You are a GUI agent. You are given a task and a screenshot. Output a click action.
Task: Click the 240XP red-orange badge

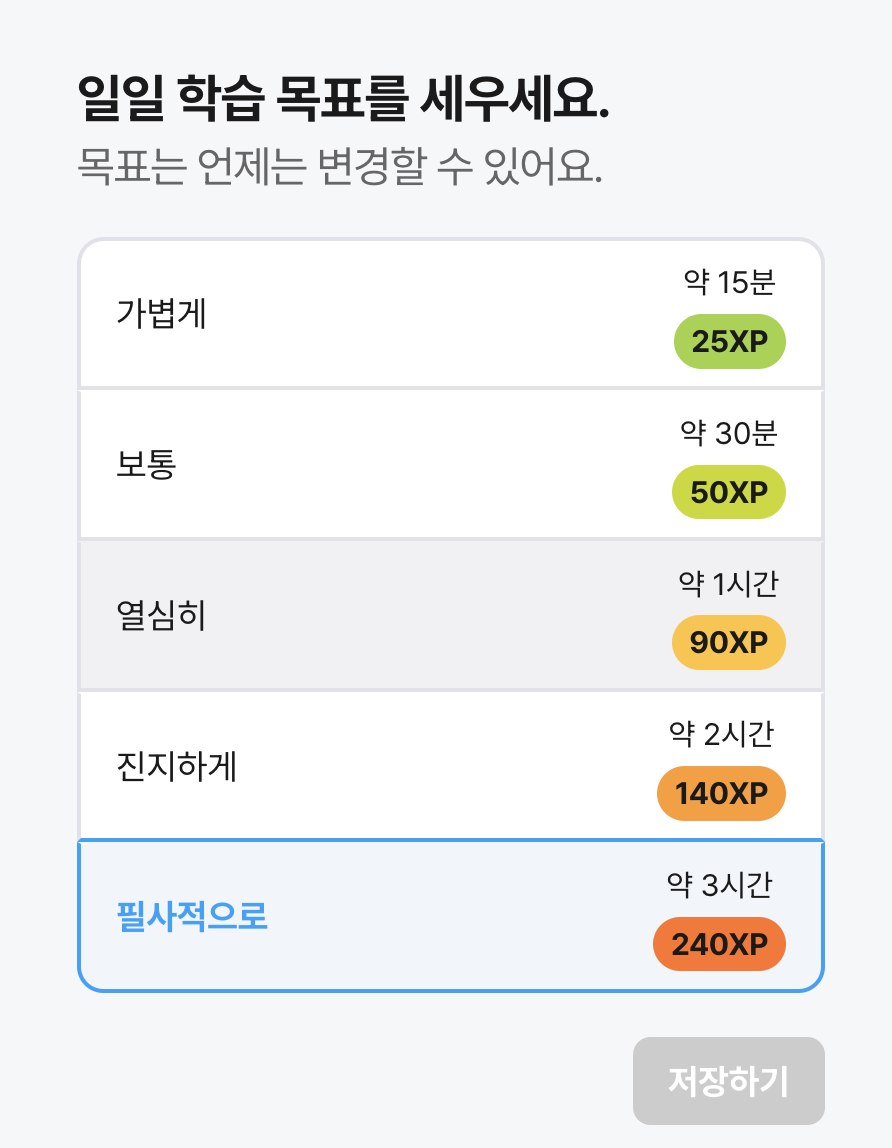tap(719, 944)
